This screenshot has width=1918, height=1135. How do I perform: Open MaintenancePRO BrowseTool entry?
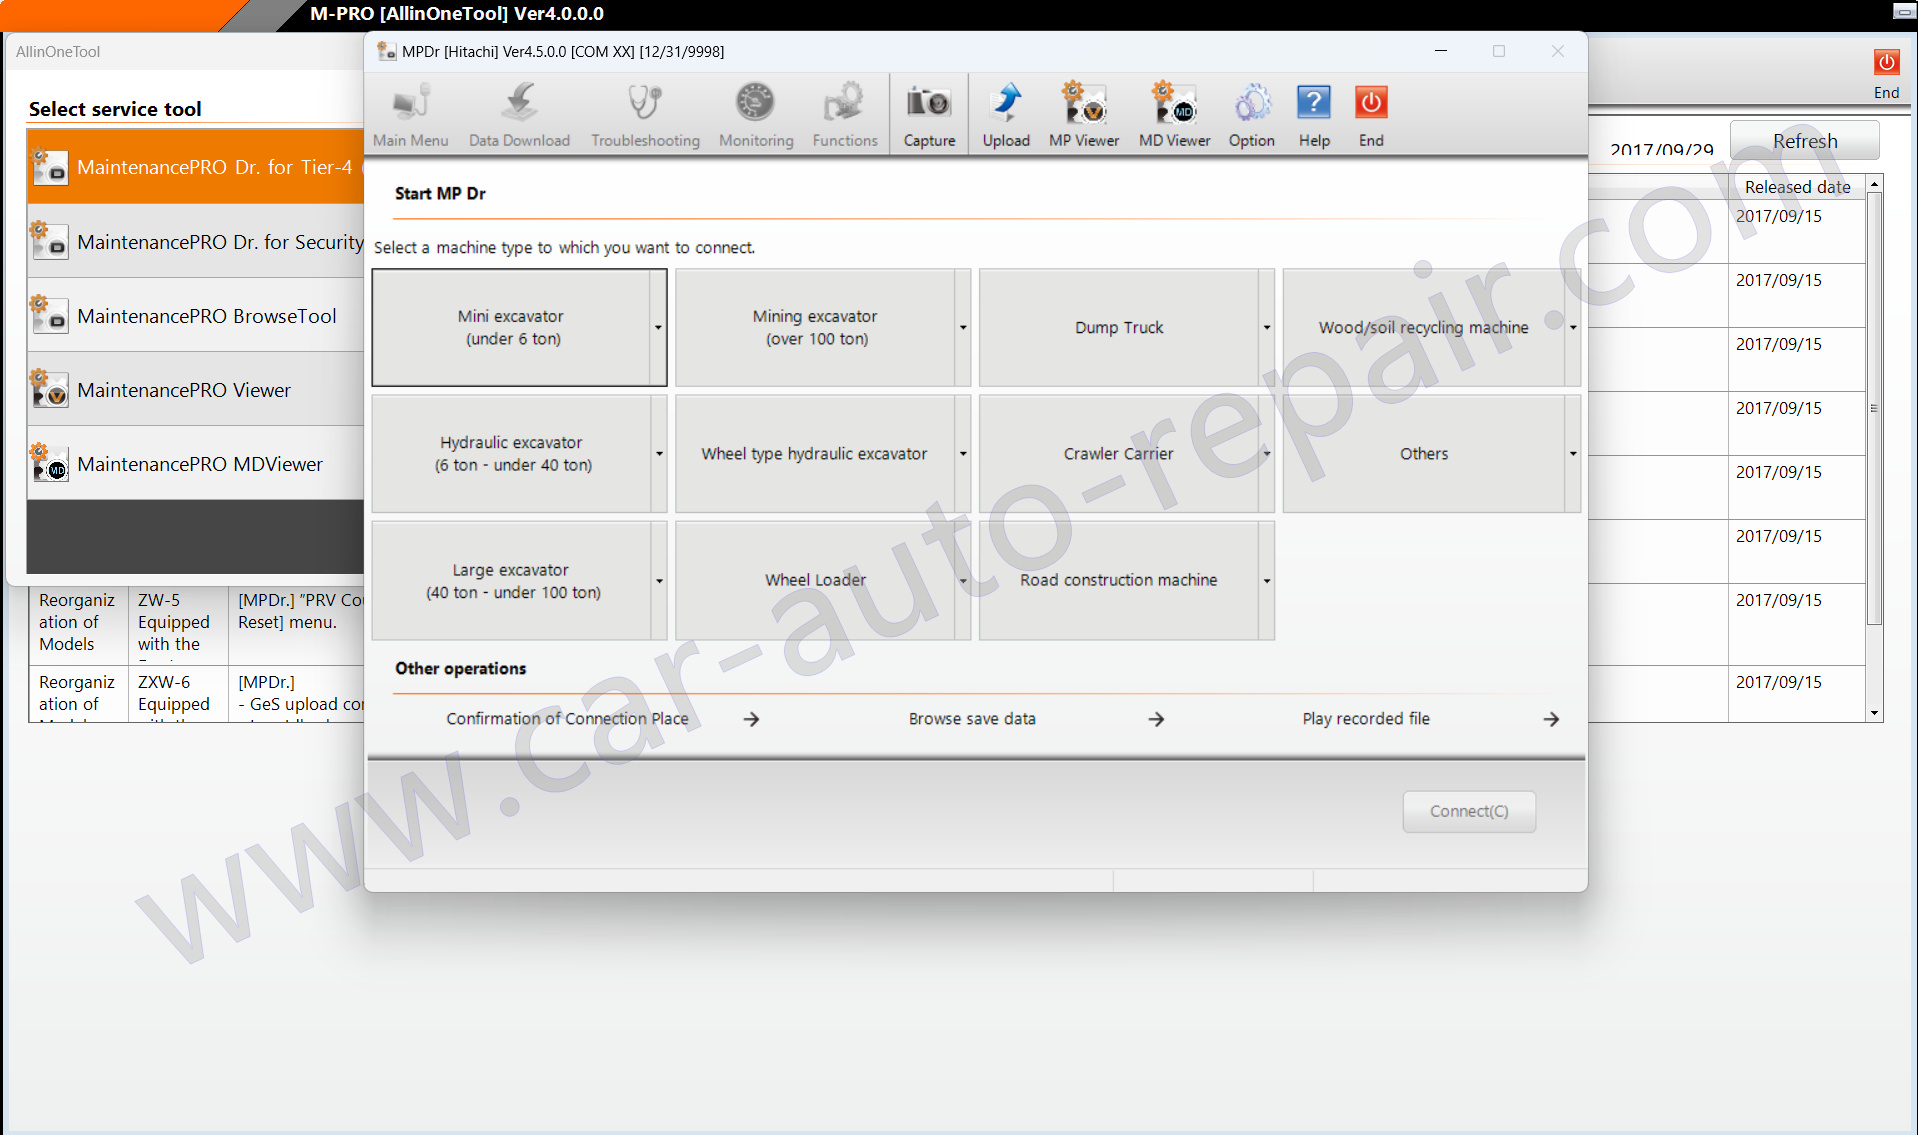(196, 316)
